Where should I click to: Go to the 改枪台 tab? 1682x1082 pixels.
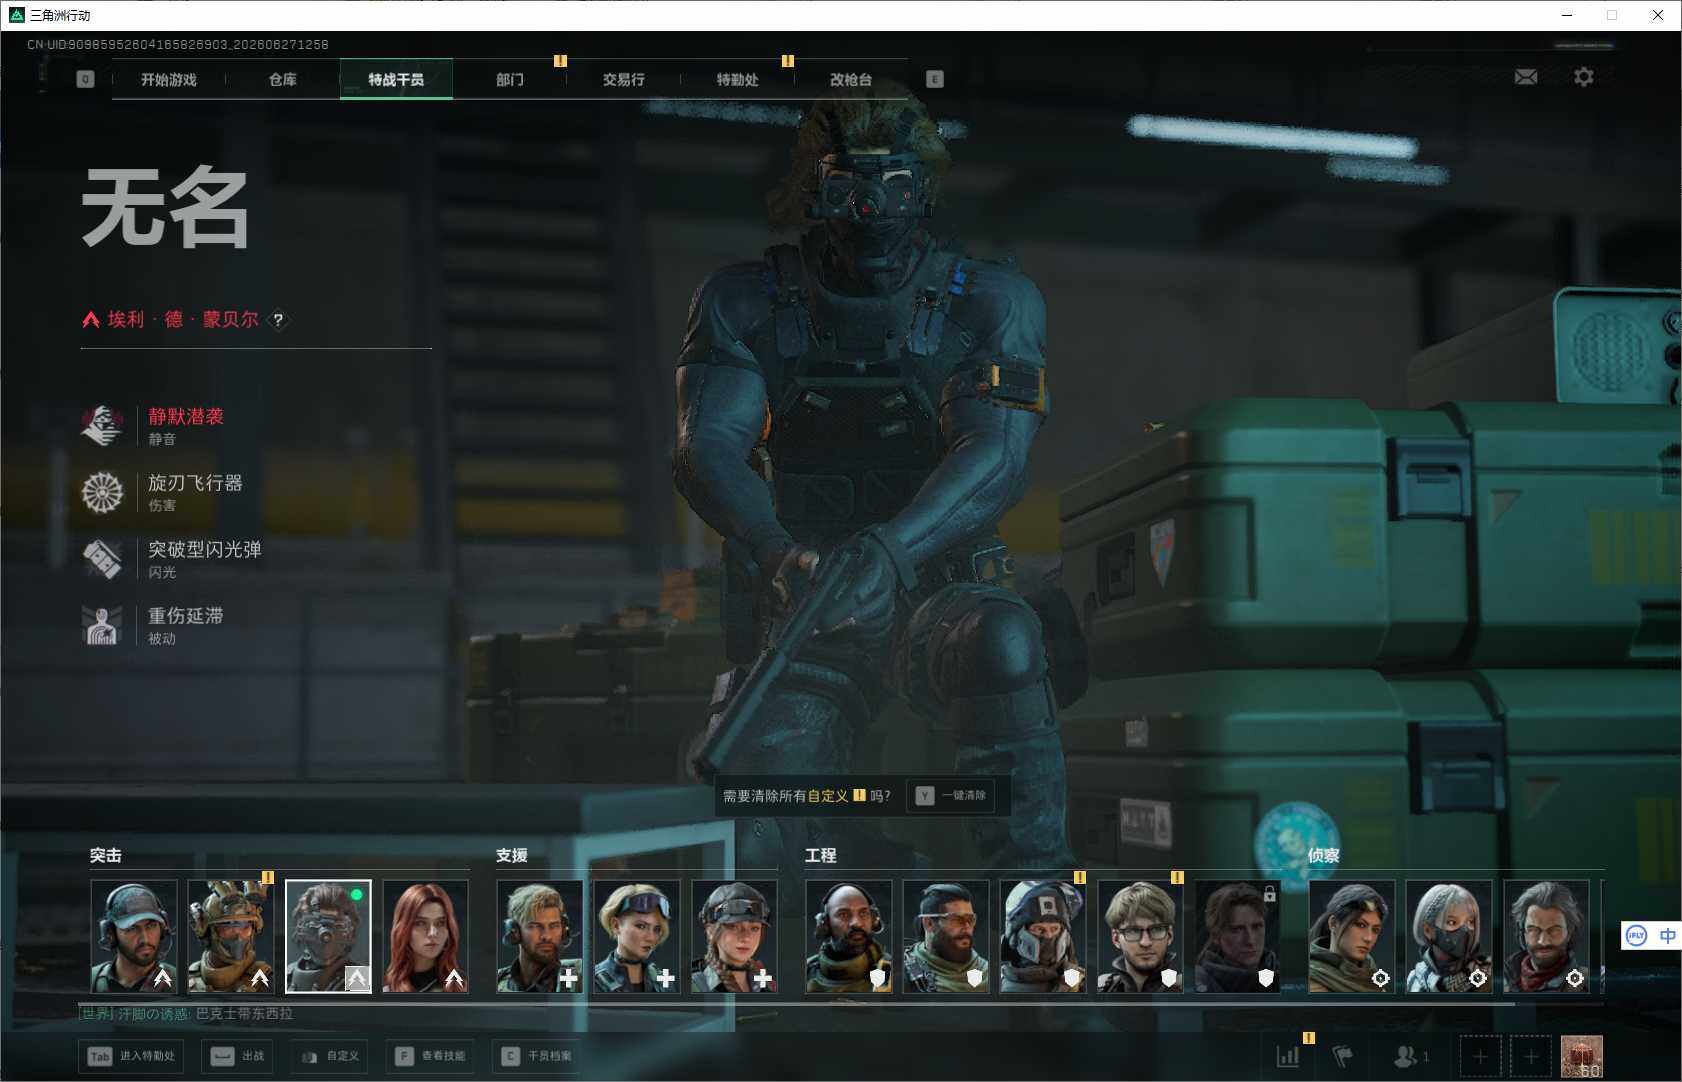coord(851,79)
